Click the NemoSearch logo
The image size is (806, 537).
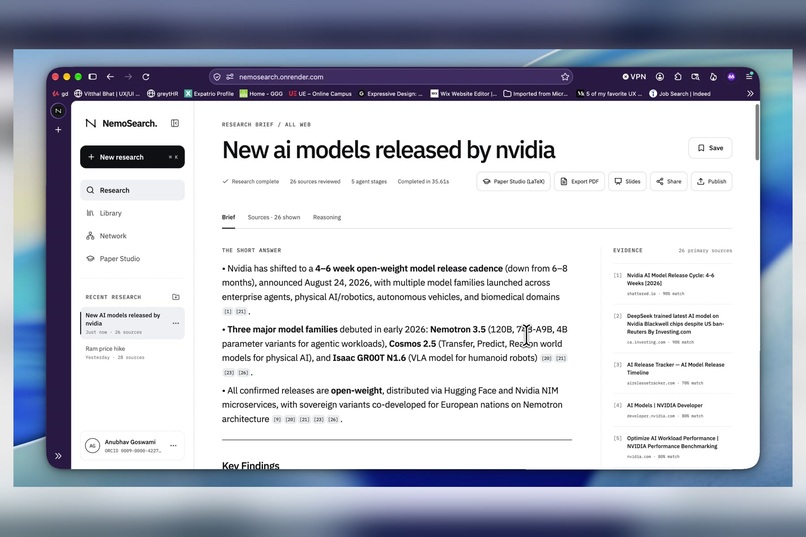(121, 123)
